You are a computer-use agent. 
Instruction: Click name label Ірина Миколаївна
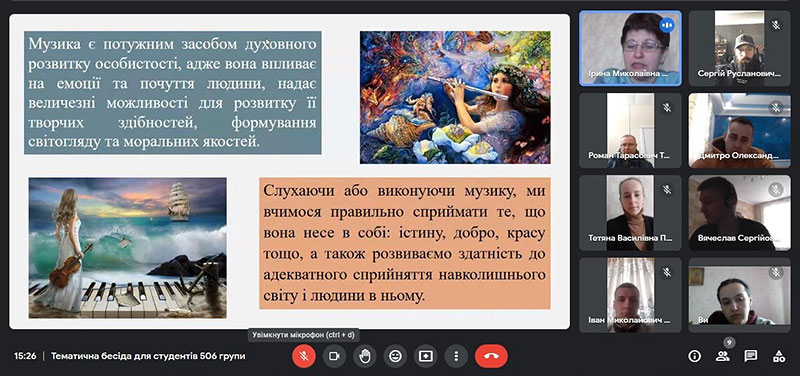point(627,73)
